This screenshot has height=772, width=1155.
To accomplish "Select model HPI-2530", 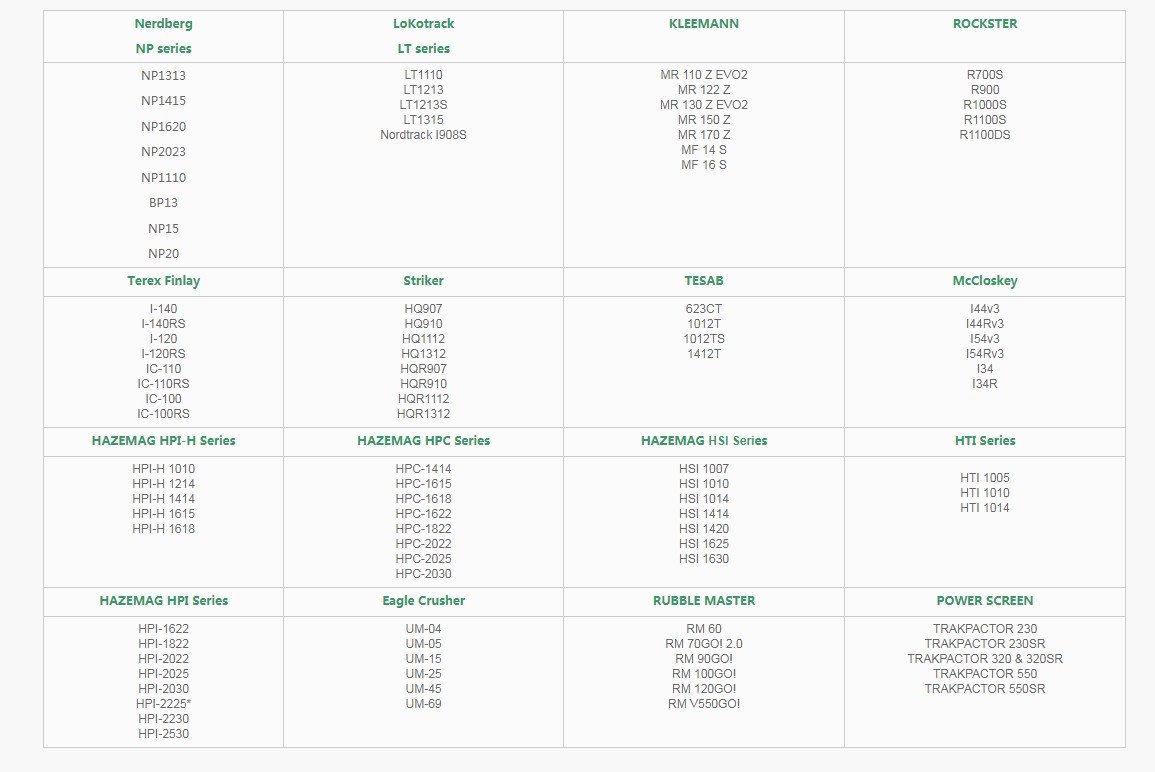I will click(x=164, y=734).
